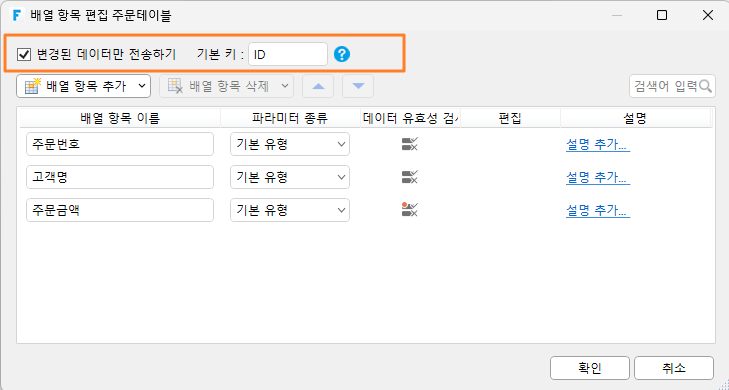Open data validation icon for 고객명 row
Viewport: 729px width, 390px height.
coord(410,177)
